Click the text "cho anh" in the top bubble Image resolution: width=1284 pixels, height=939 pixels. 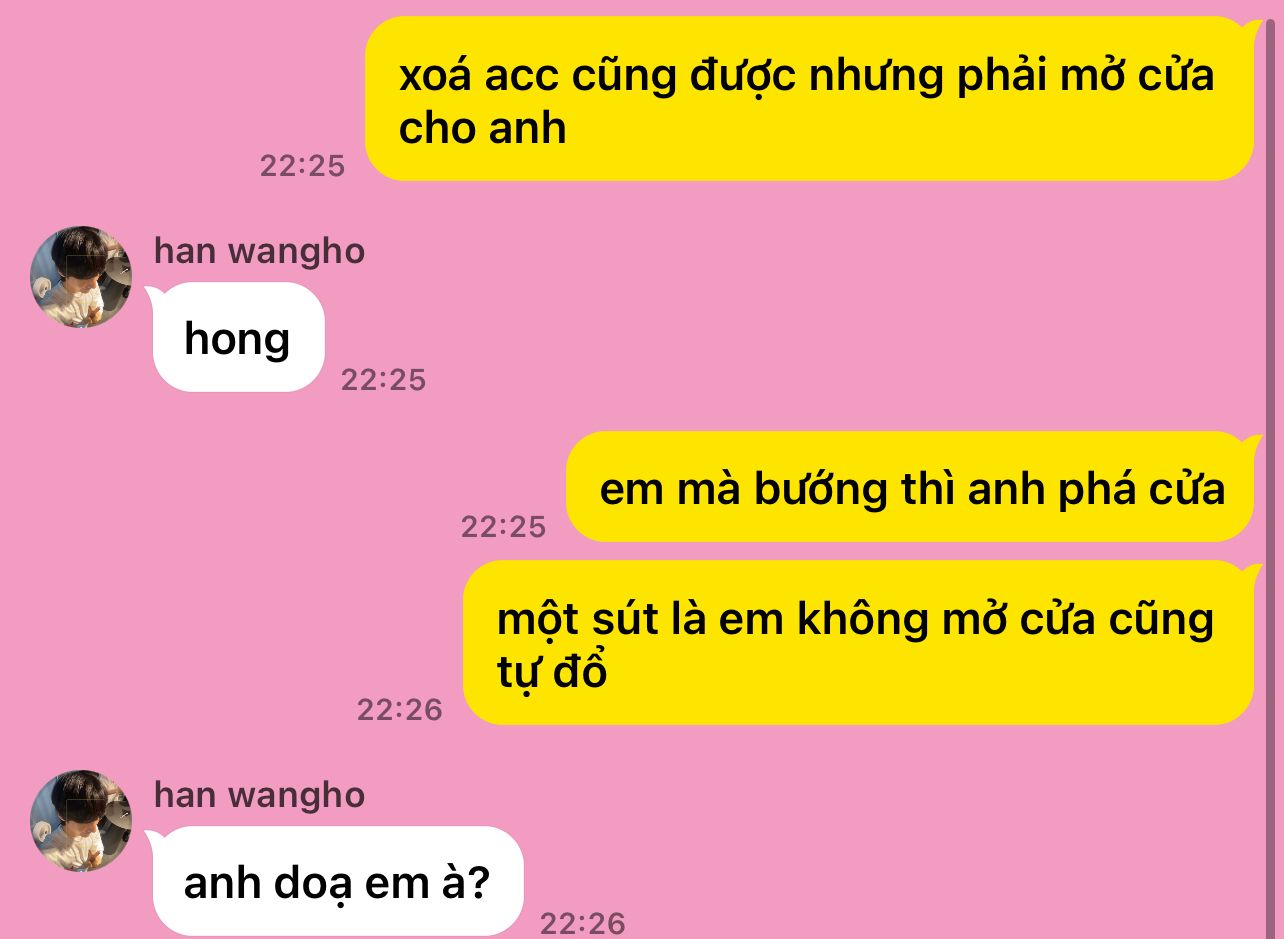click(x=483, y=129)
